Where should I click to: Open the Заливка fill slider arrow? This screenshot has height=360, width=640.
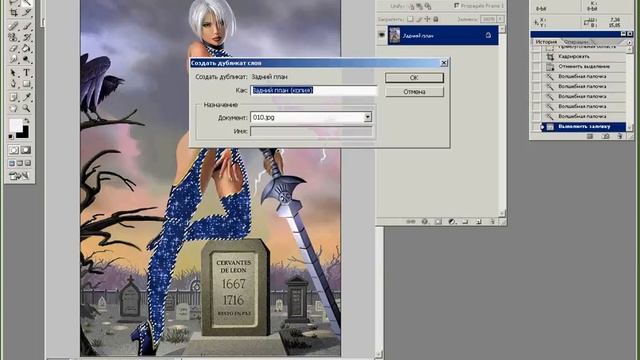click(x=500, y=19)
